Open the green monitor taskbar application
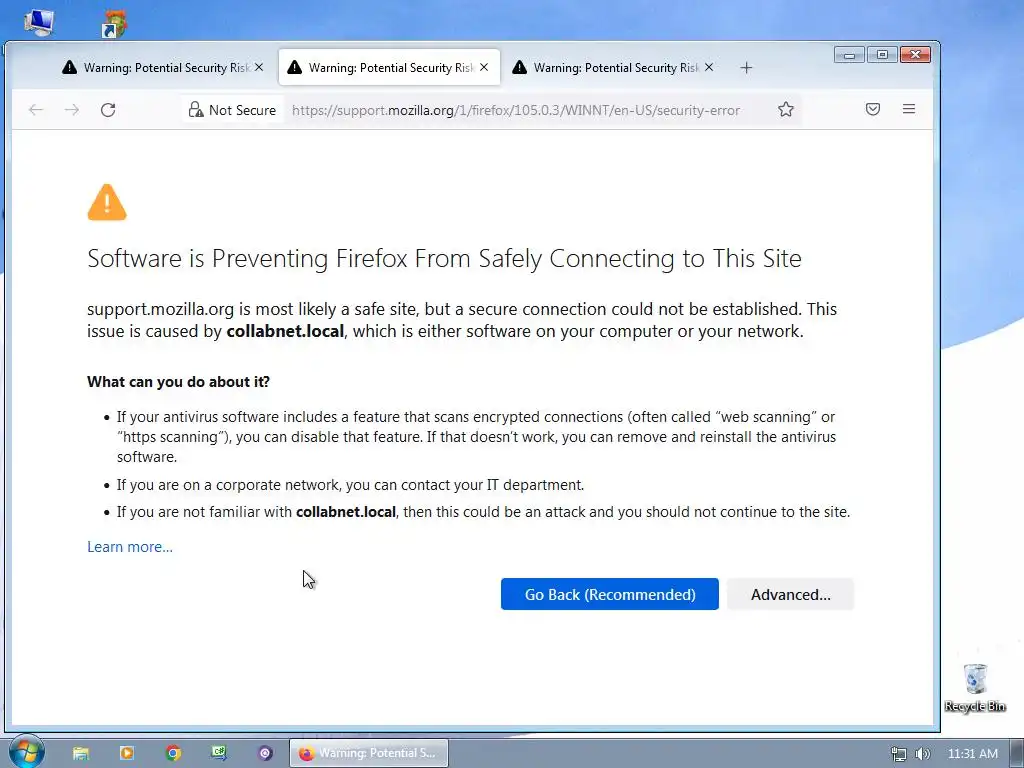The width and height of the screenshot is (1024, 768). (219, 753)
